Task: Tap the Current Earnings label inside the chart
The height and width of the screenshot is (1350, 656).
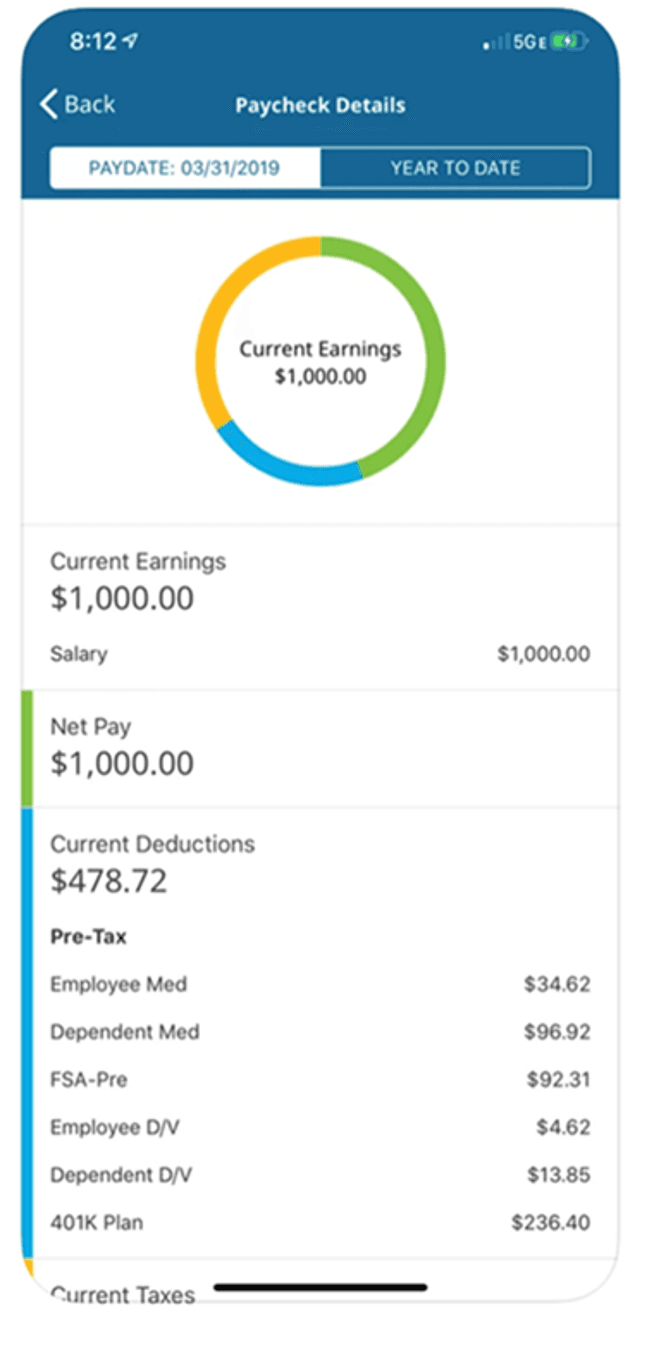Action: (320, 349)
